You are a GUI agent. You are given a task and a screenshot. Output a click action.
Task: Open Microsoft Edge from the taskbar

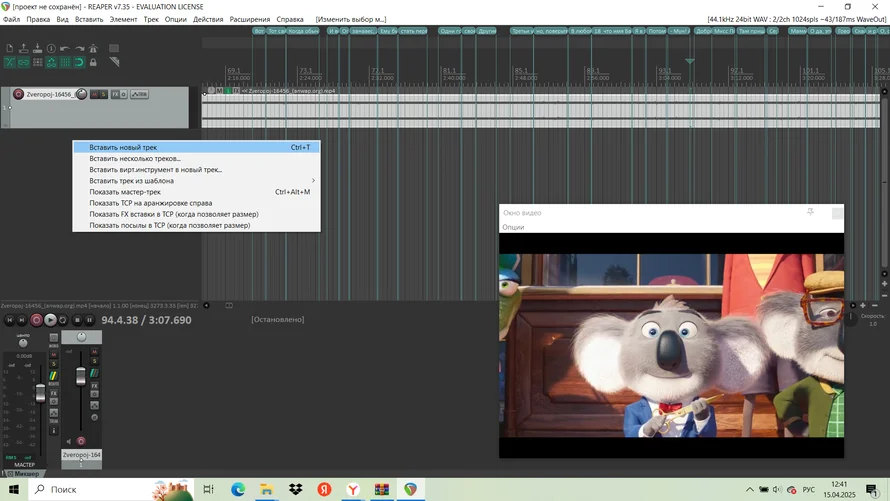238,489
